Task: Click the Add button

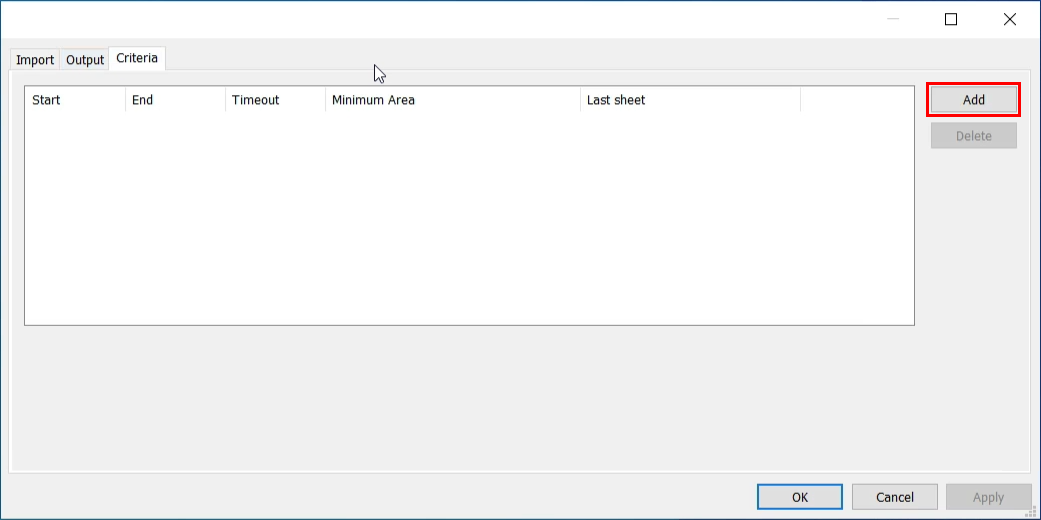Action: (x=973, y=100)
